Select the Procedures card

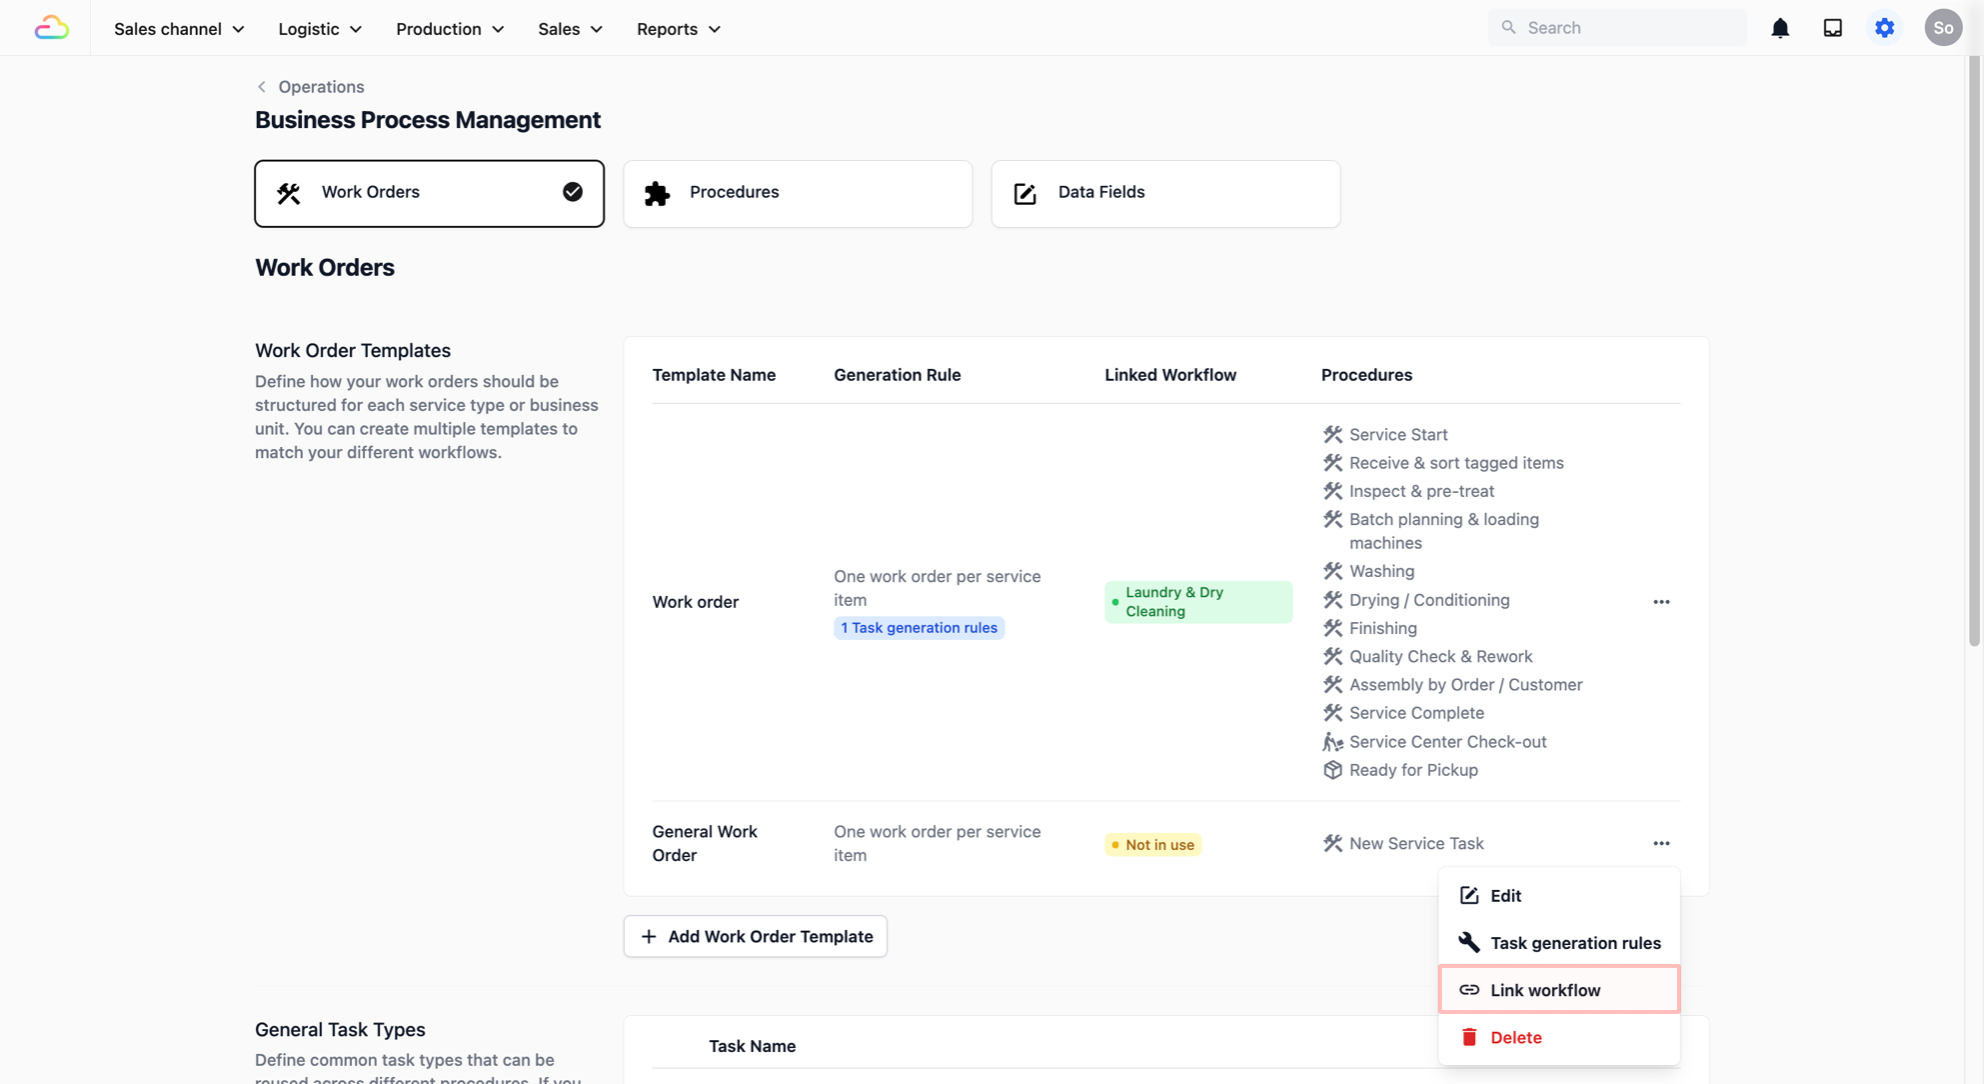point(797,193)
